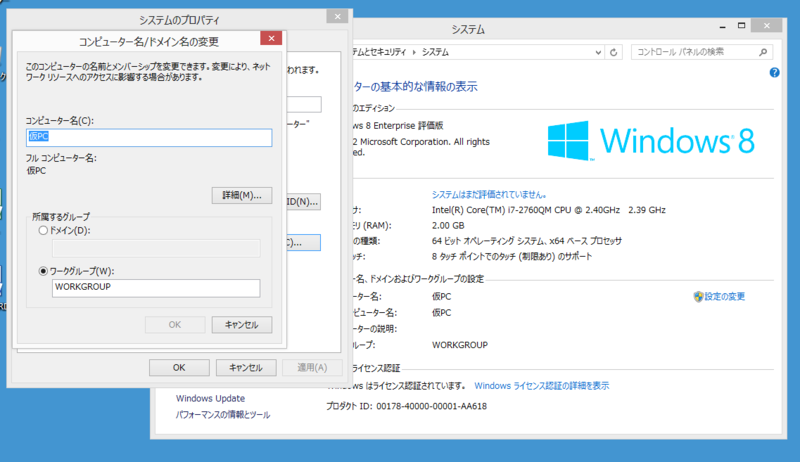Click the システム breadcrumb in address bar
The image size is (800, 462).
tap(435, 52)
